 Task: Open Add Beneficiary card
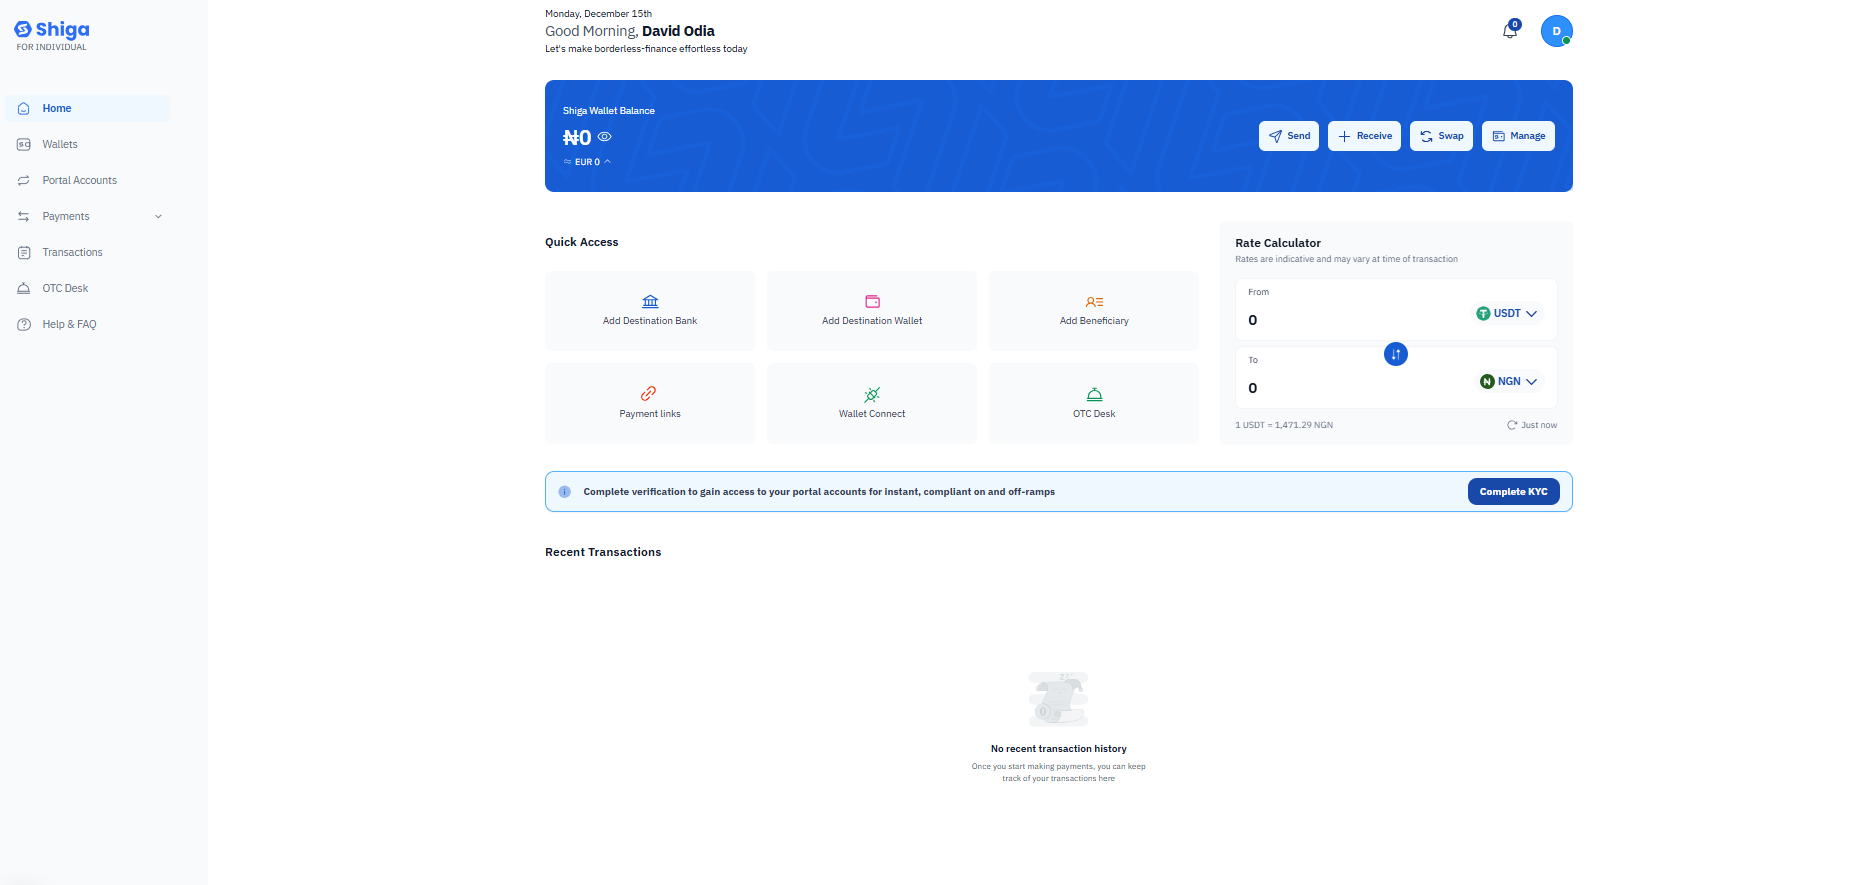(1094, 311)
